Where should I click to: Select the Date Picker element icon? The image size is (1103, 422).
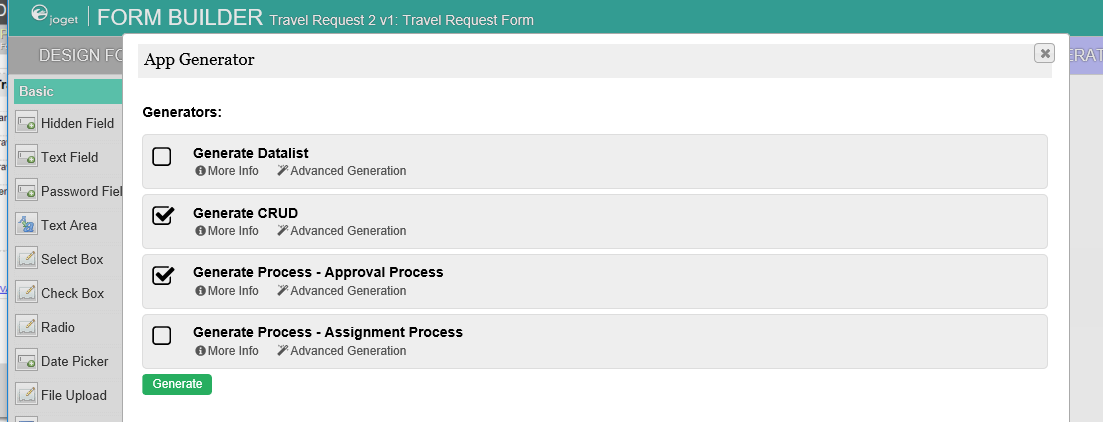[27, 361]
